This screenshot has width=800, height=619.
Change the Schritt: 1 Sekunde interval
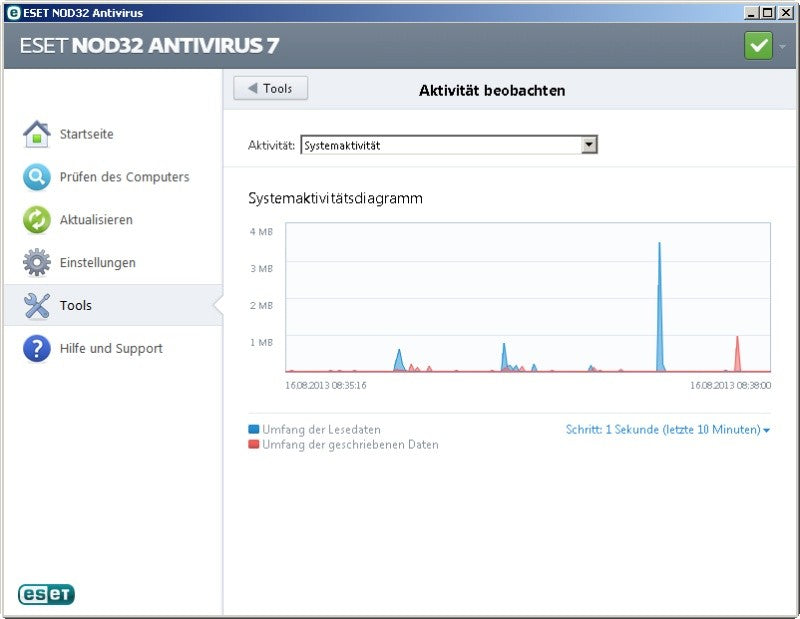[x=667, y=430]
